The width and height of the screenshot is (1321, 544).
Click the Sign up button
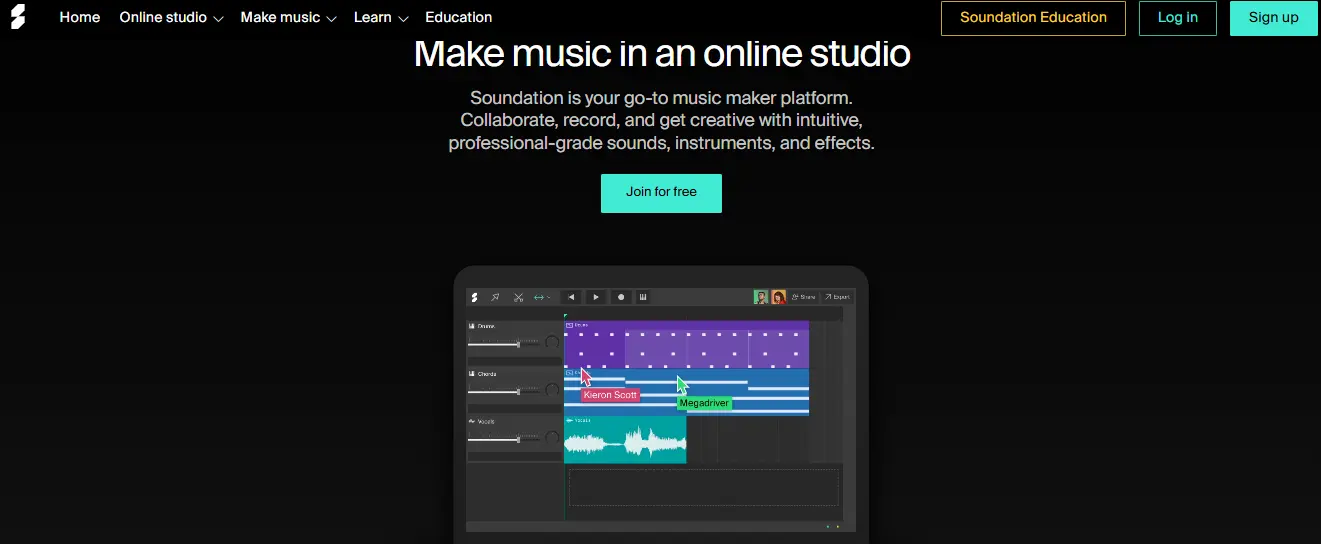(x=1273, y=18)
